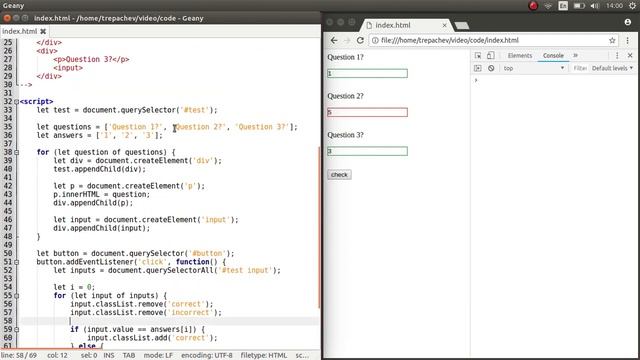Bookmark the page with the star icon
The height and width of the screenshot is (360, 640).
[612, 40]
